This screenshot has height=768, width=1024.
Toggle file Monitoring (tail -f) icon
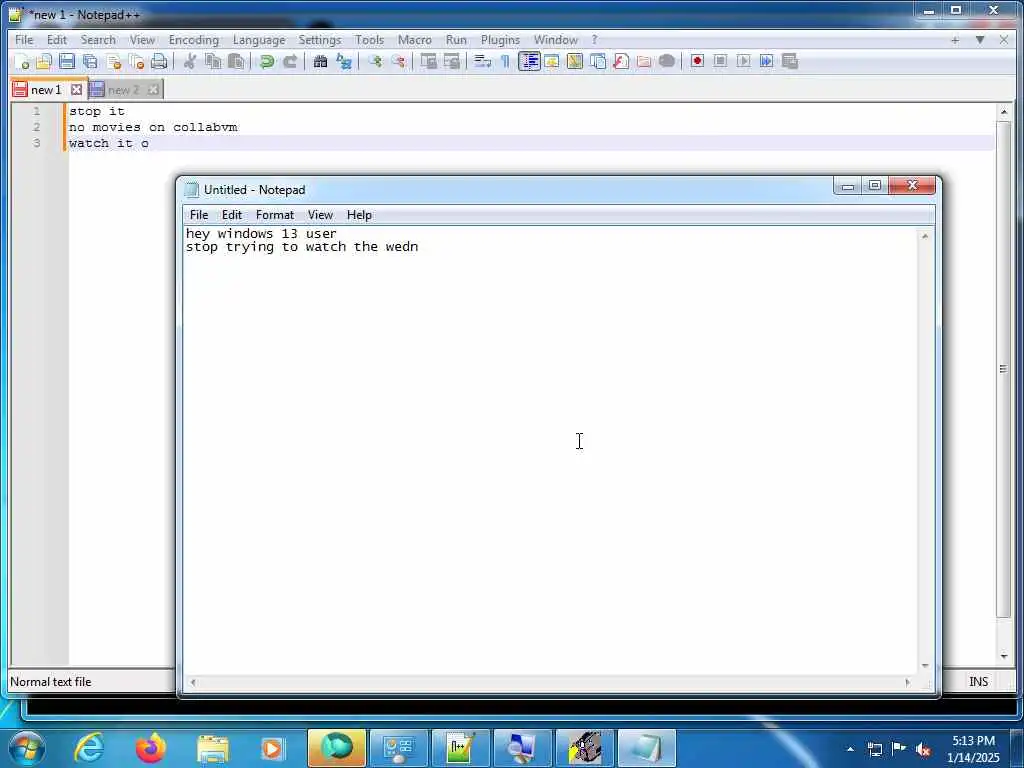667,61
